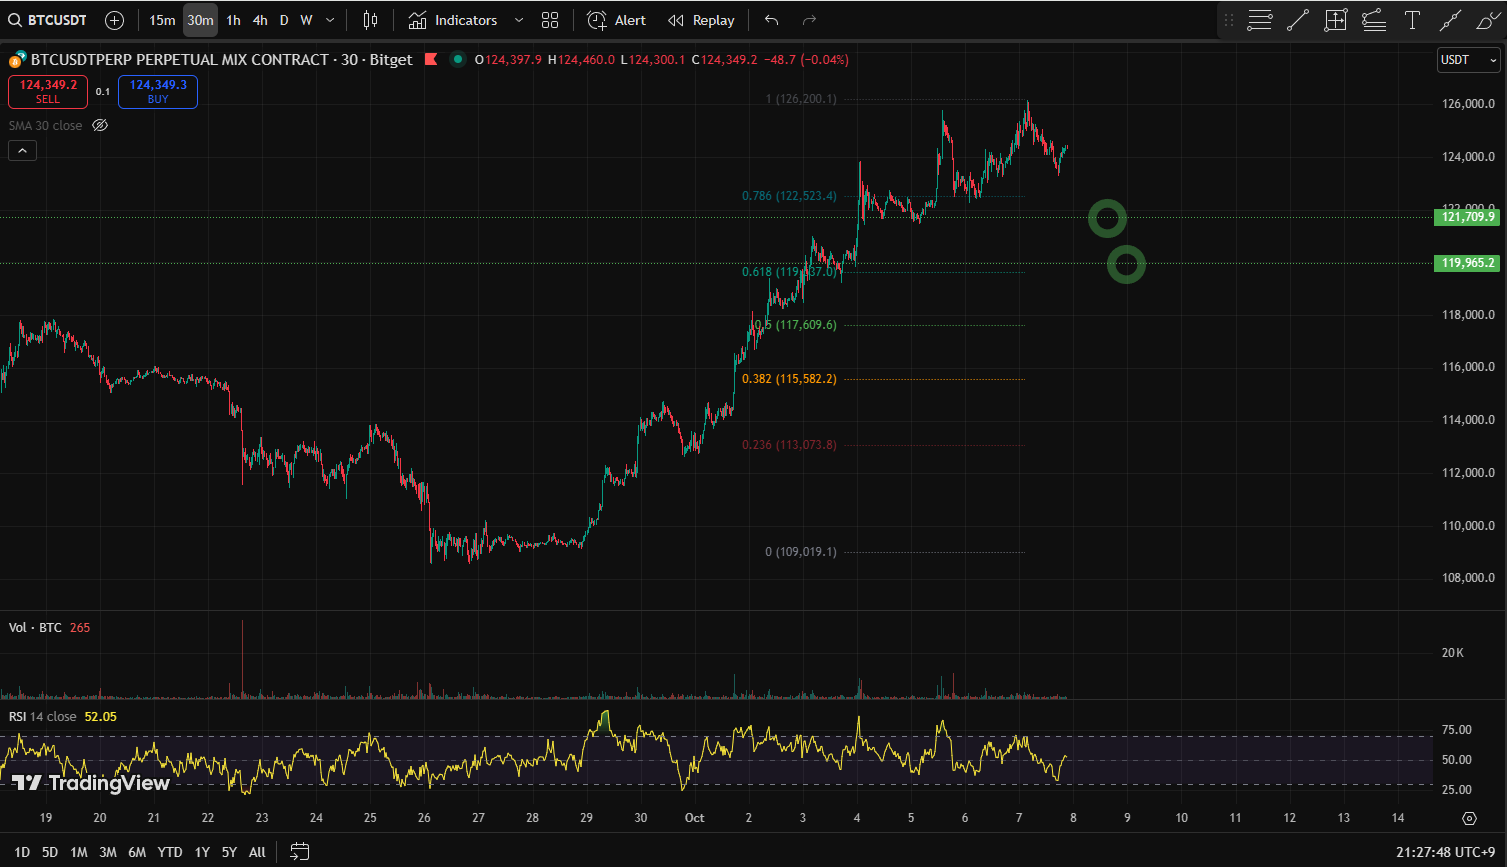
Task: Select the trend line drawing tool
Action: tap(1298, 20)
